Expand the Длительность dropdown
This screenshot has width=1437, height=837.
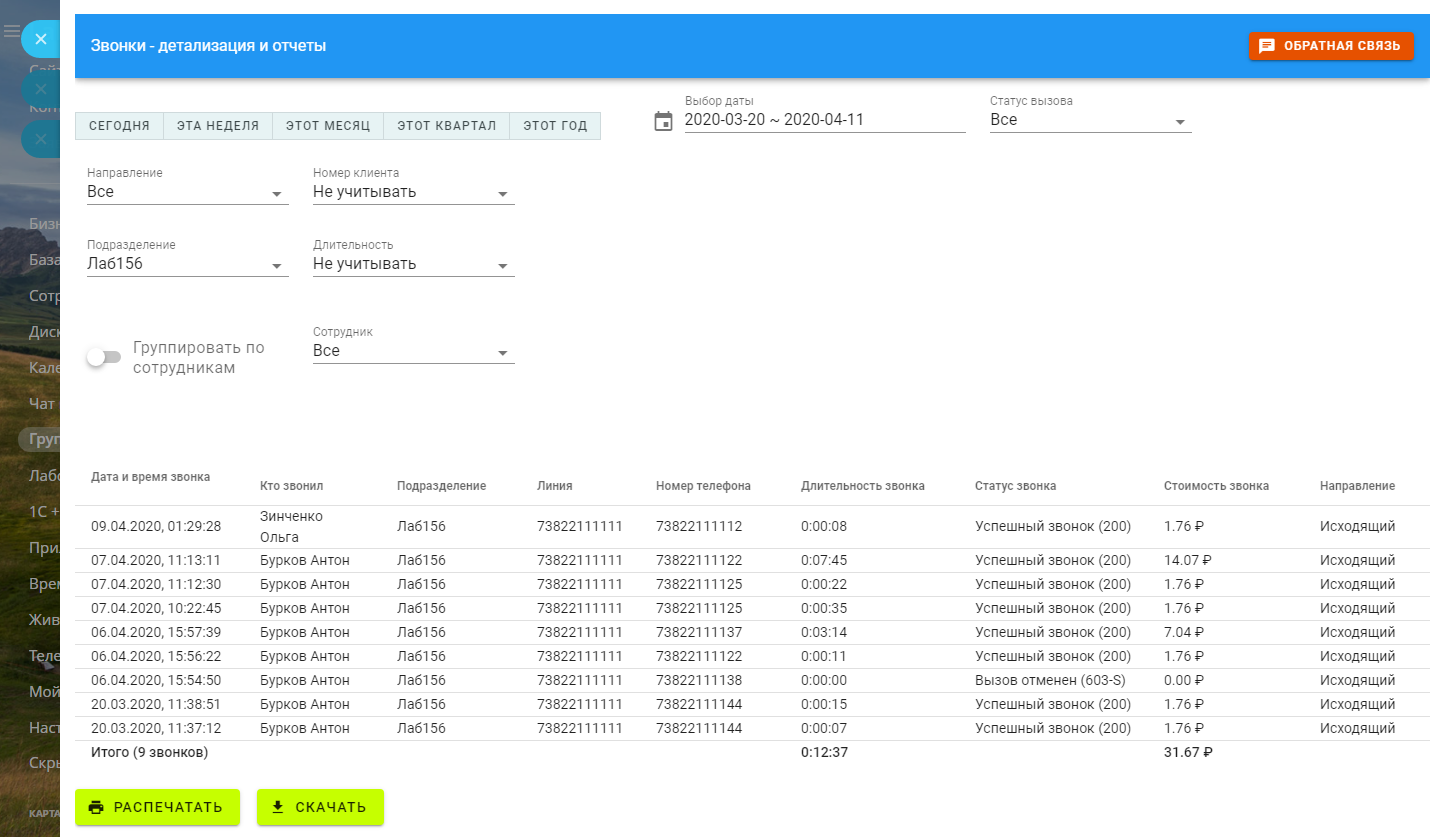pos(413,265)
